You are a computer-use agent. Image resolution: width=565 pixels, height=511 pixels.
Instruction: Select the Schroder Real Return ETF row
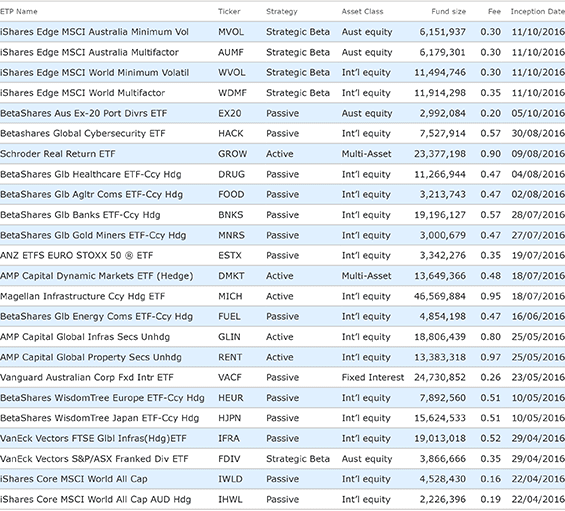point(282,154)
